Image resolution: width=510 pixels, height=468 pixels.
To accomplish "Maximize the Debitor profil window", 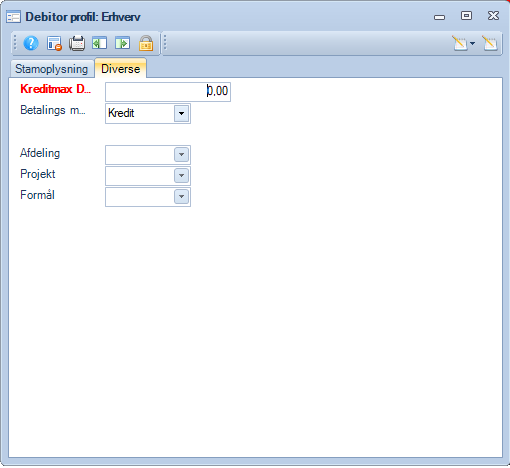I will tap(466, 16).
